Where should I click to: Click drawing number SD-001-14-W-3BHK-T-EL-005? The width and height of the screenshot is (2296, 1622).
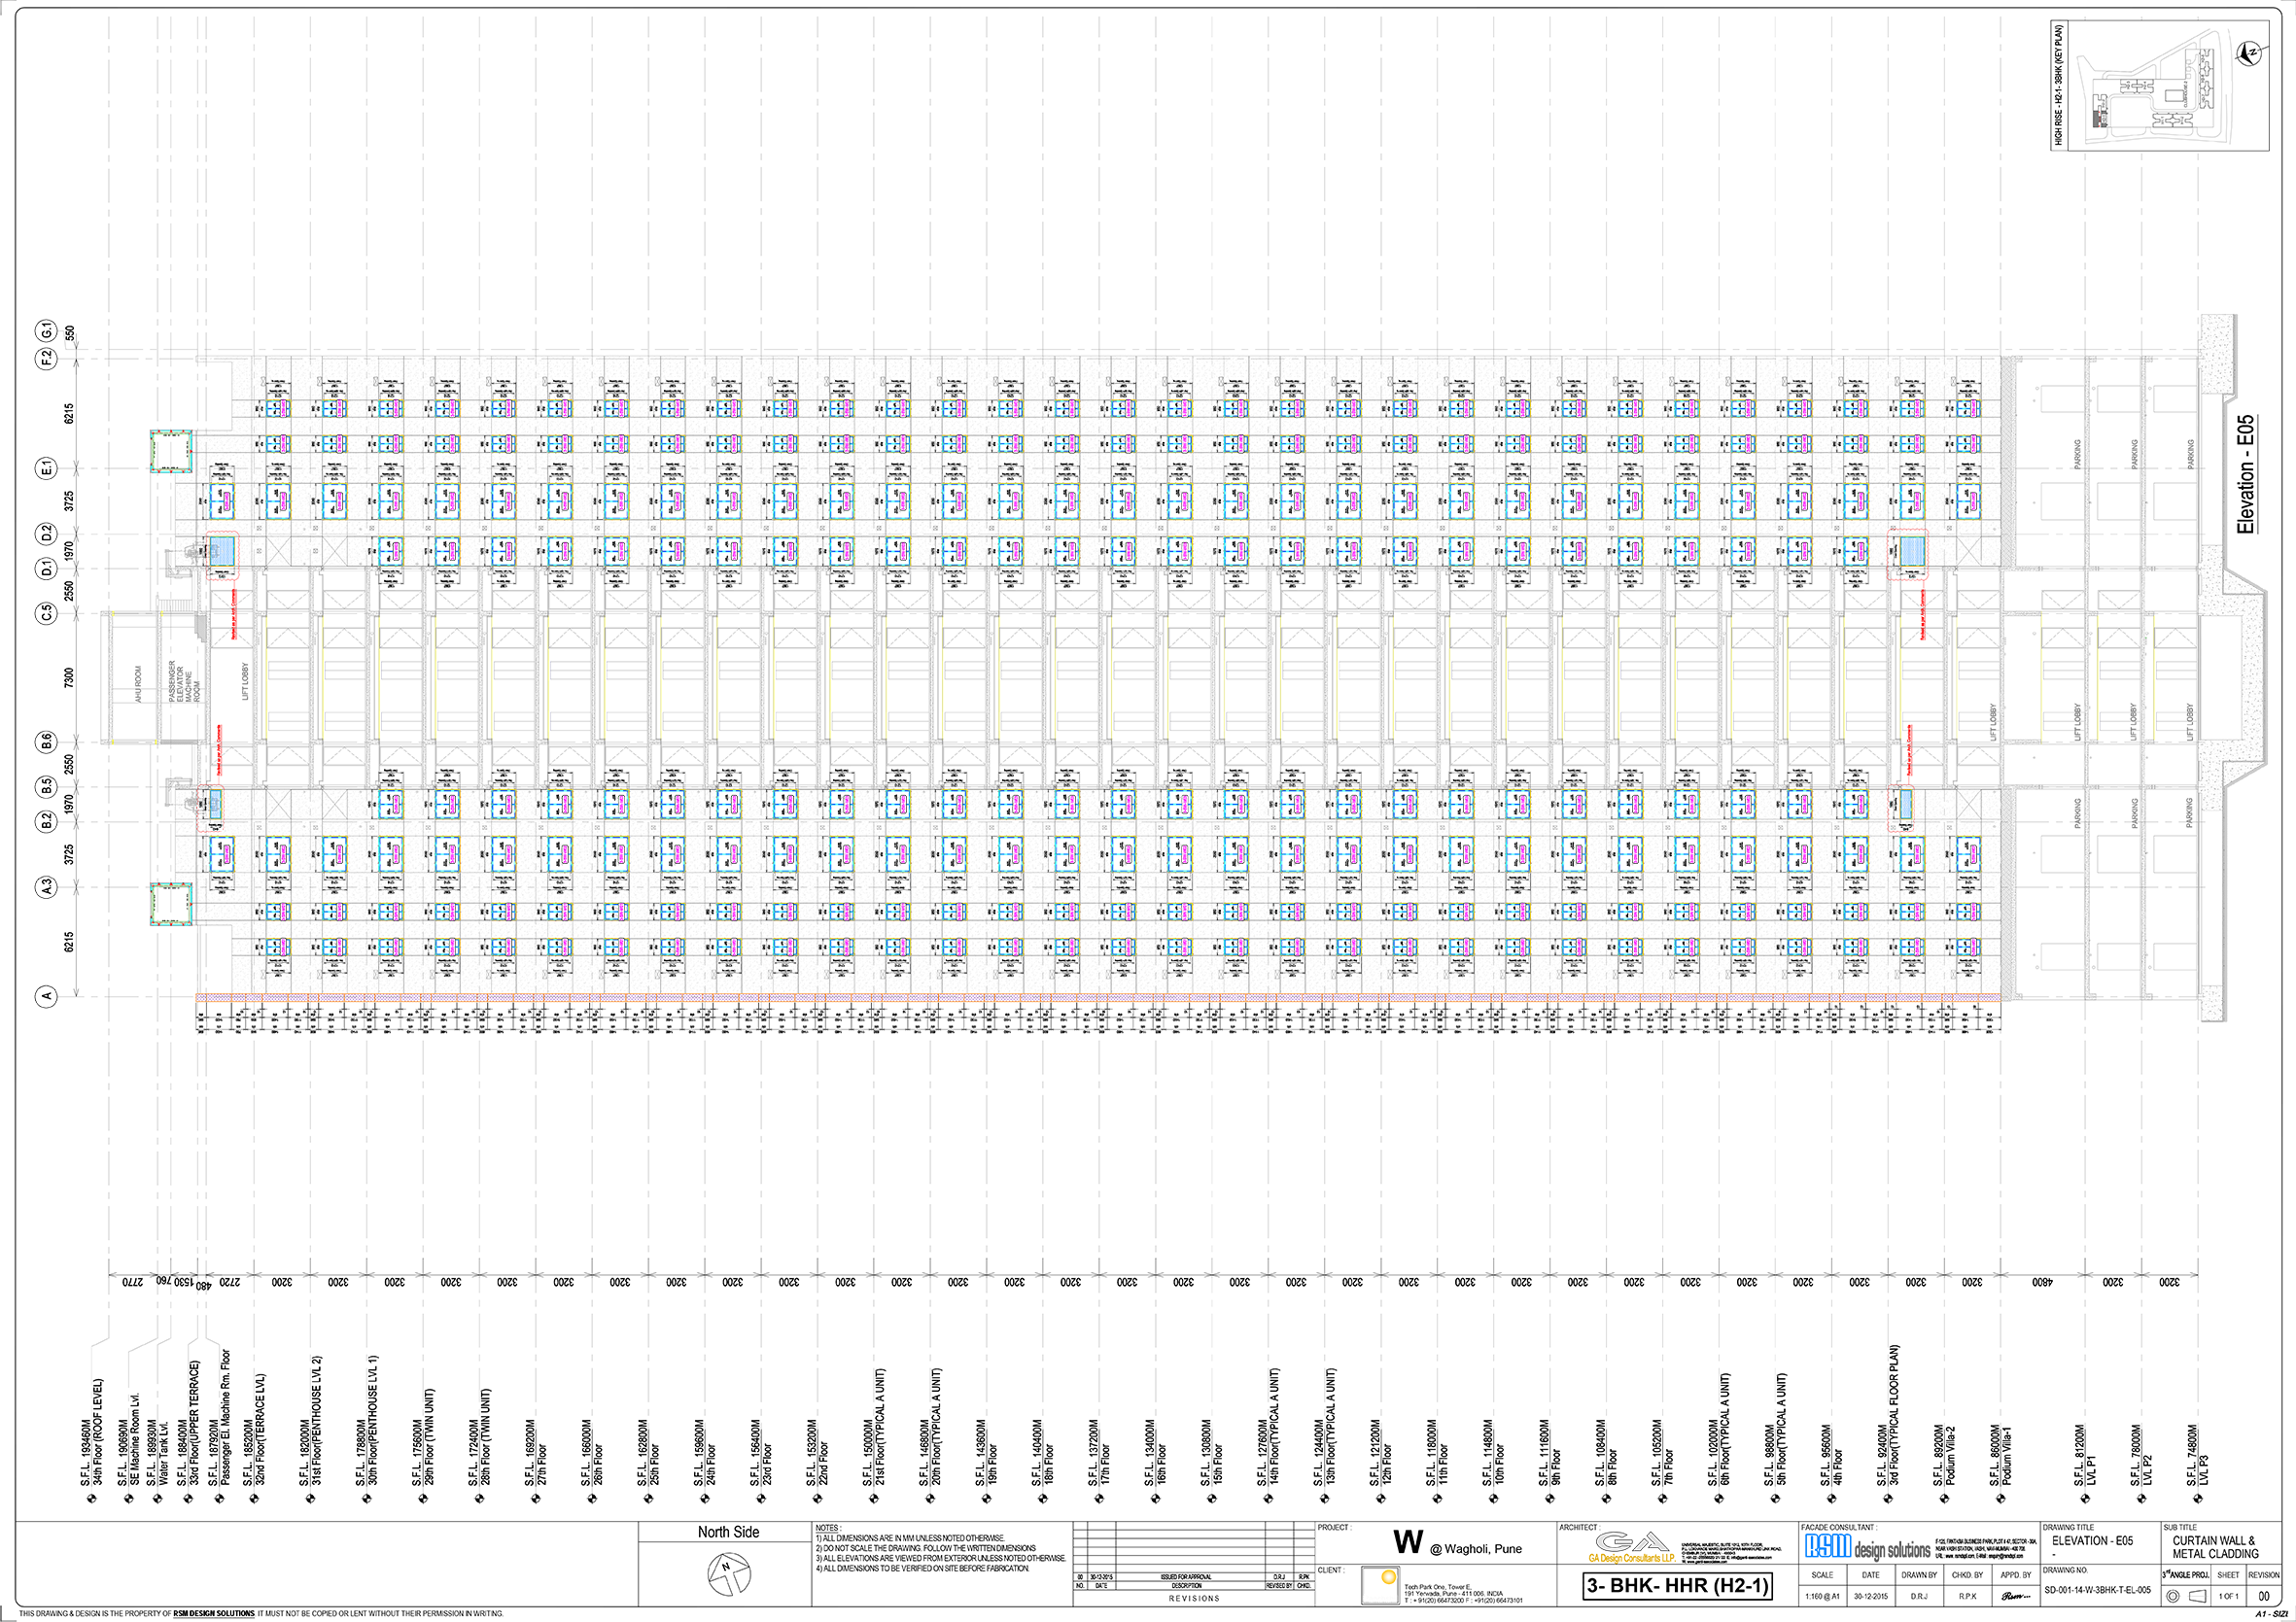point(2097,1590)
